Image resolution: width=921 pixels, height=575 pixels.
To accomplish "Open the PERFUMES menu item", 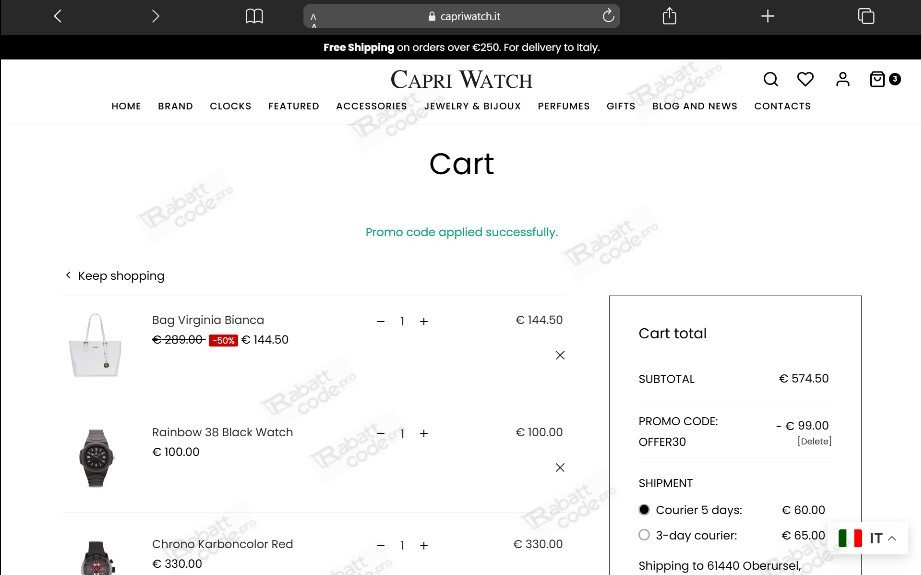I will 564,106.
